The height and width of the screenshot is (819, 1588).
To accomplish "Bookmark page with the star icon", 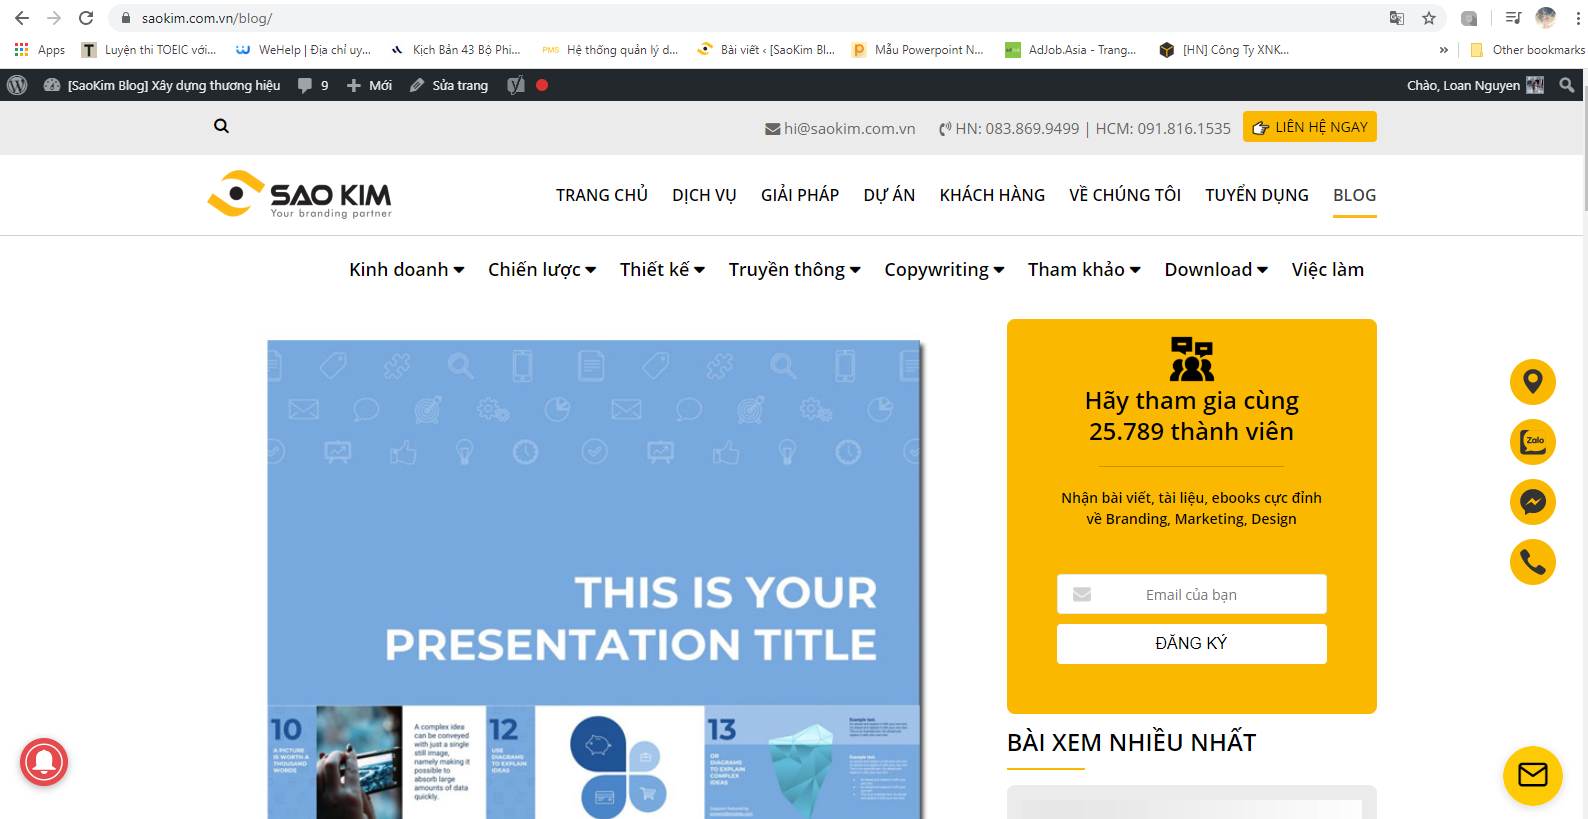I will click(1429, 18).
